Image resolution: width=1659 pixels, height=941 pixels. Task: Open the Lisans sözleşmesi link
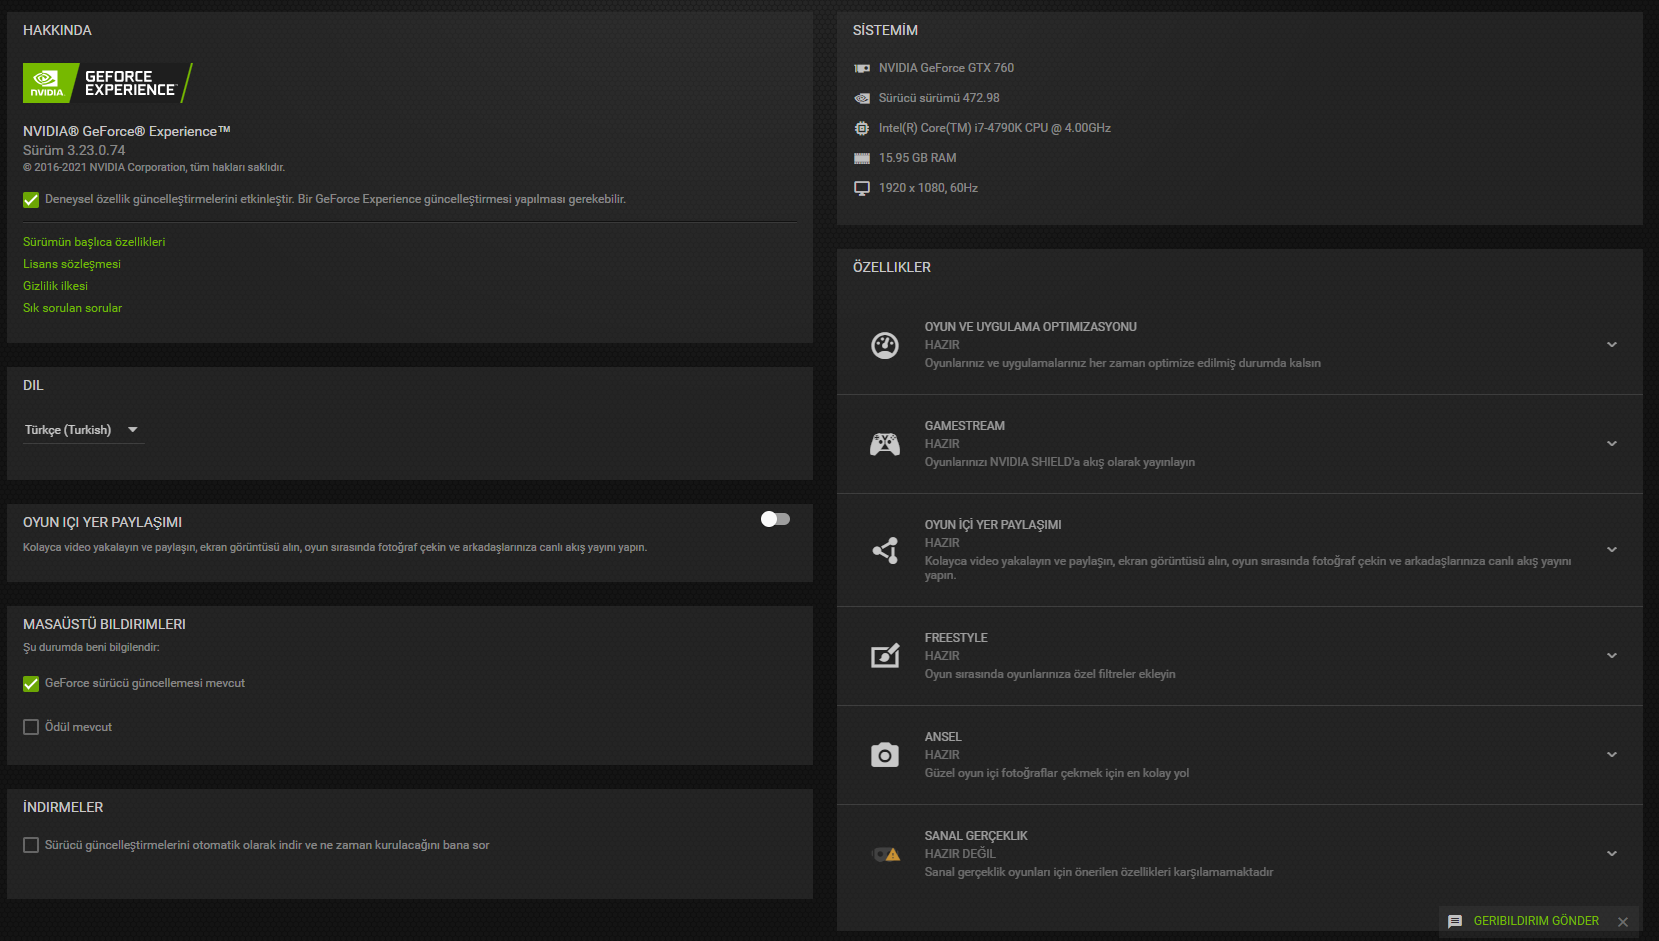pyautogui.click(x=72, y=264)
